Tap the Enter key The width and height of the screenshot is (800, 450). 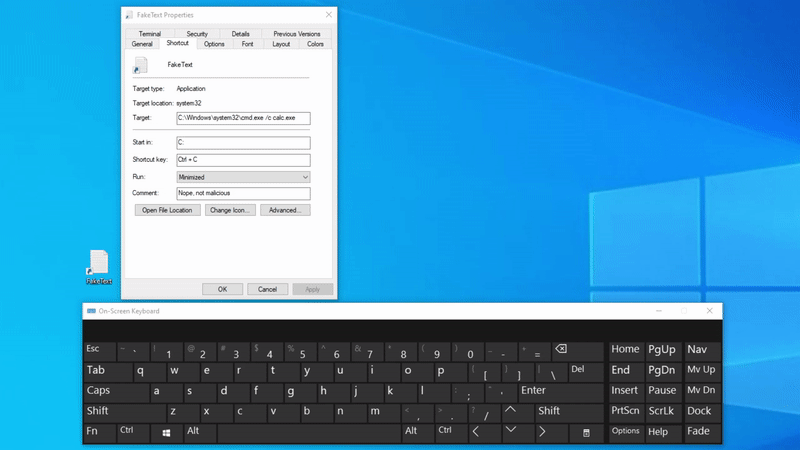pyautogui.click(x=561, y=392)
